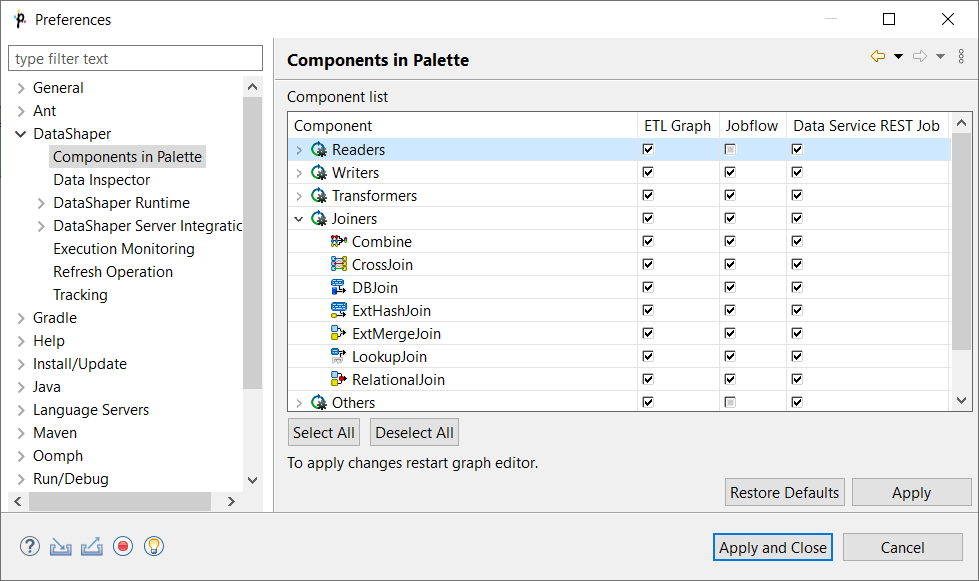The height and width of the screenshot is (581, 979).
Task: Click the back navigation arrow icon
Action: (x=878, y=57)
